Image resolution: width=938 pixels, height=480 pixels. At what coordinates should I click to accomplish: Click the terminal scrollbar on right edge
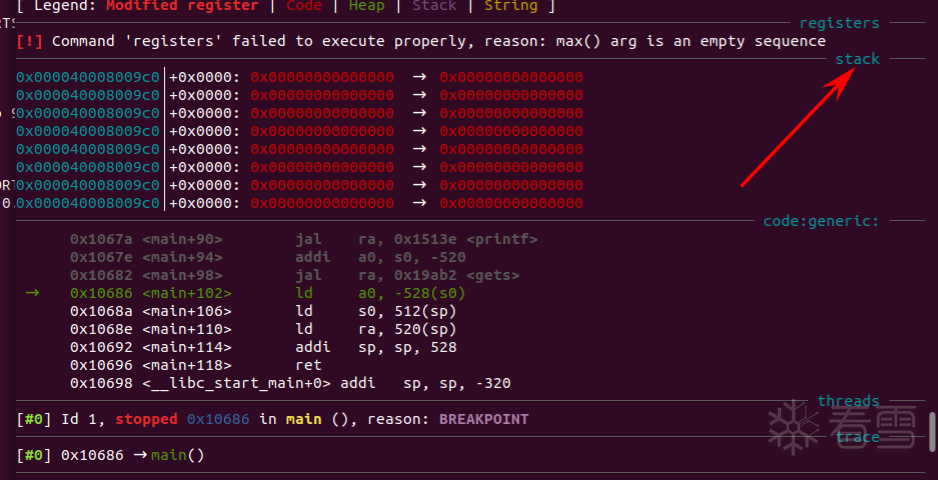click(x=932, y=433)
